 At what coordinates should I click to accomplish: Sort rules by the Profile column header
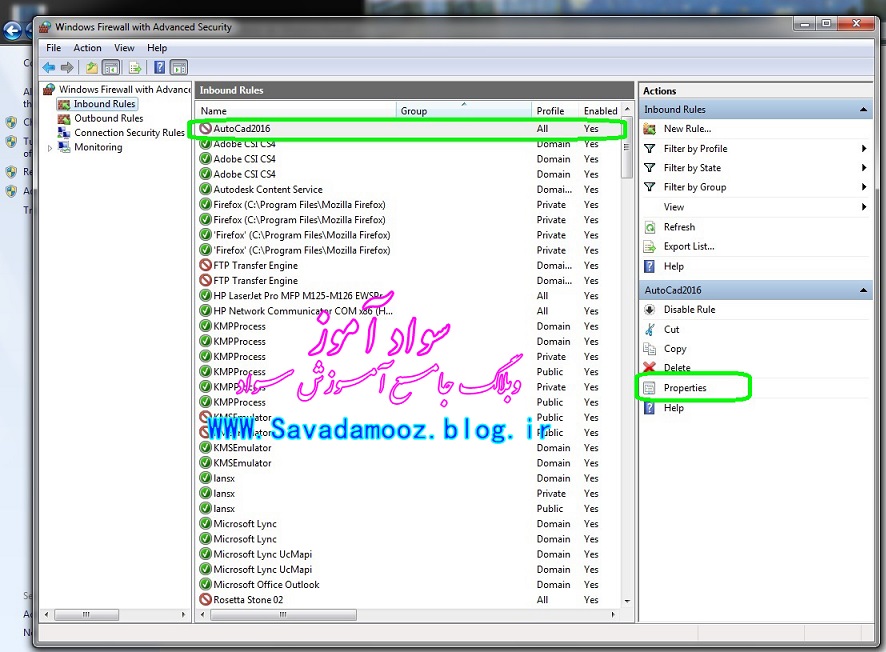point(555,111)
